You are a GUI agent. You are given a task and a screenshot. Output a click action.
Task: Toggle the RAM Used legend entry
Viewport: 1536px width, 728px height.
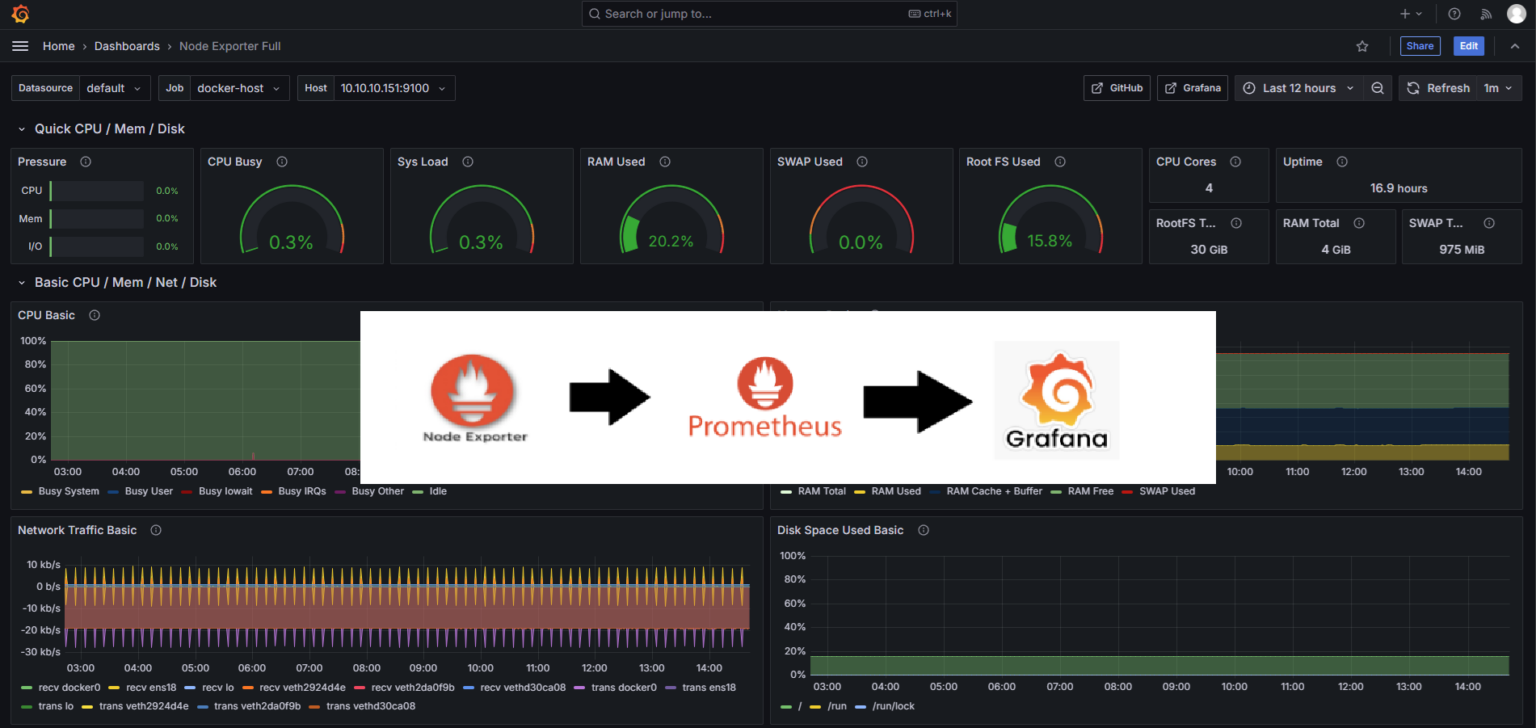pos(896,491)
